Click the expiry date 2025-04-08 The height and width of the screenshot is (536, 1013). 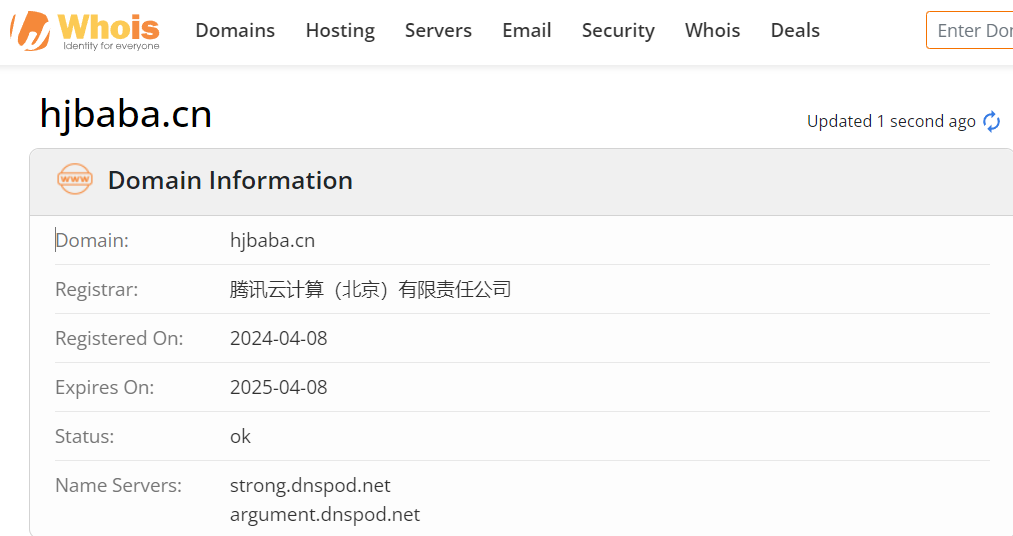[278, 387]
